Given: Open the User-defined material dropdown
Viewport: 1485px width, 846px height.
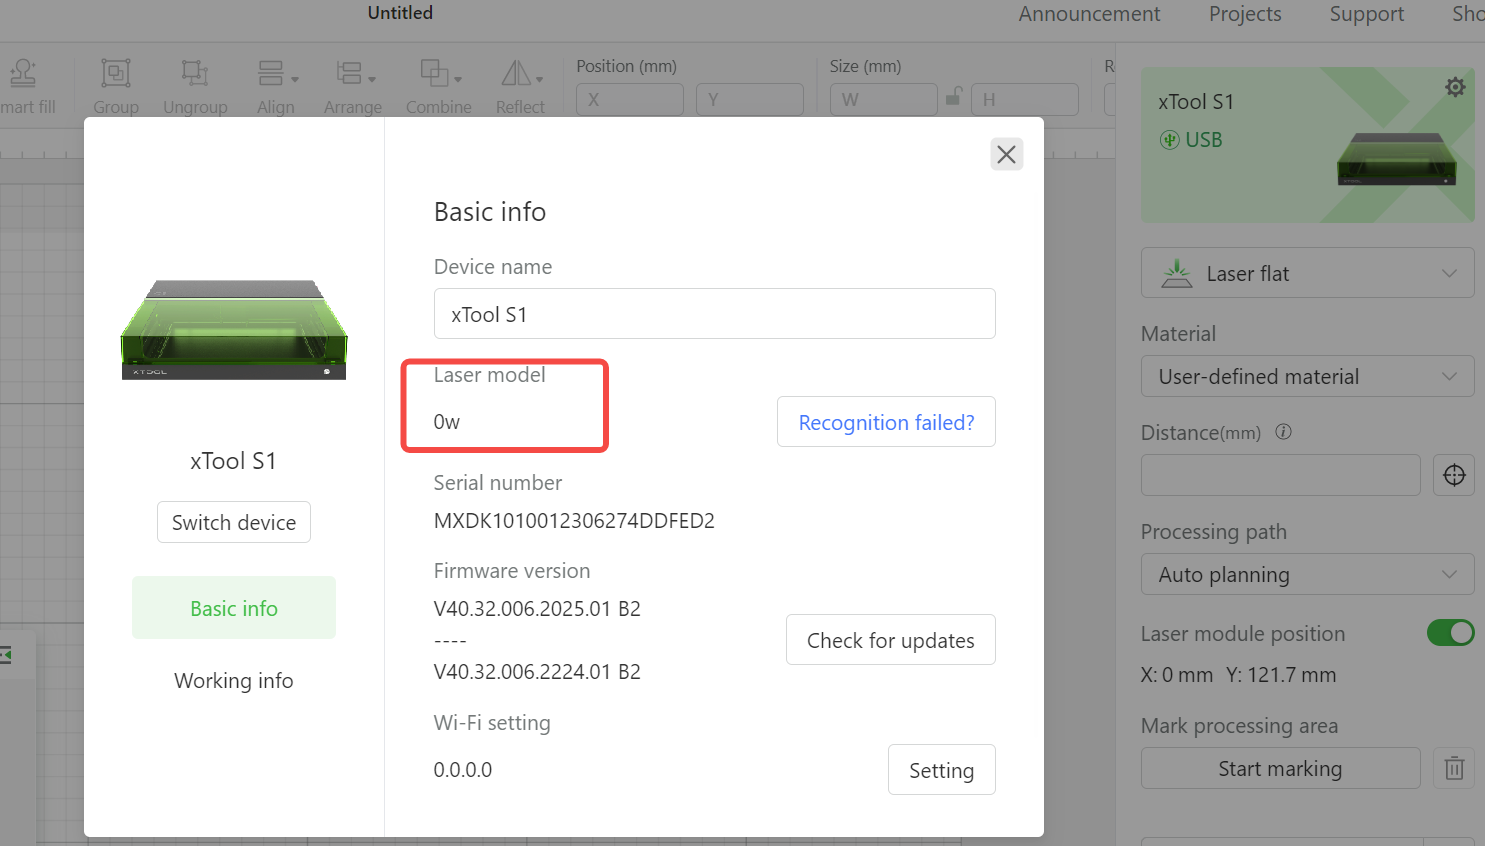Looking at the screenshot, I should pyautogui.click(x=1308, y=376).
